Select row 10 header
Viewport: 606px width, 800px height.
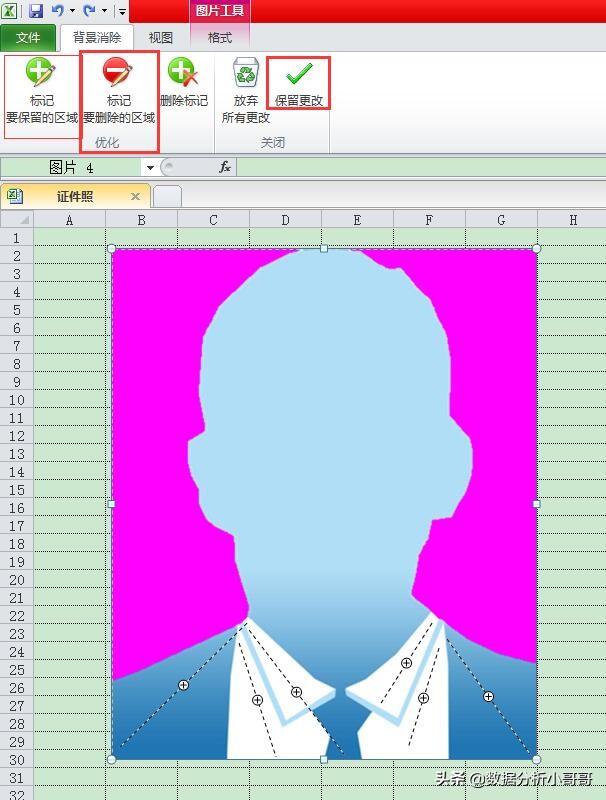click(17, 400)
